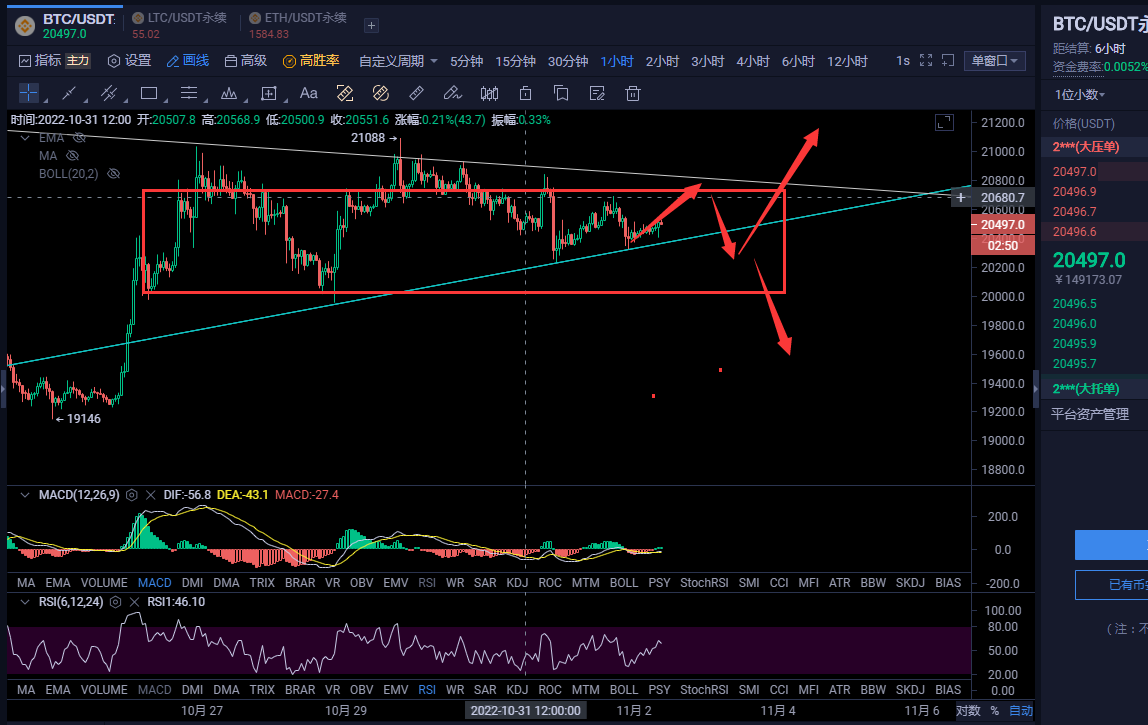Click the Aa text annotation tool

click(x=309, y=93)
